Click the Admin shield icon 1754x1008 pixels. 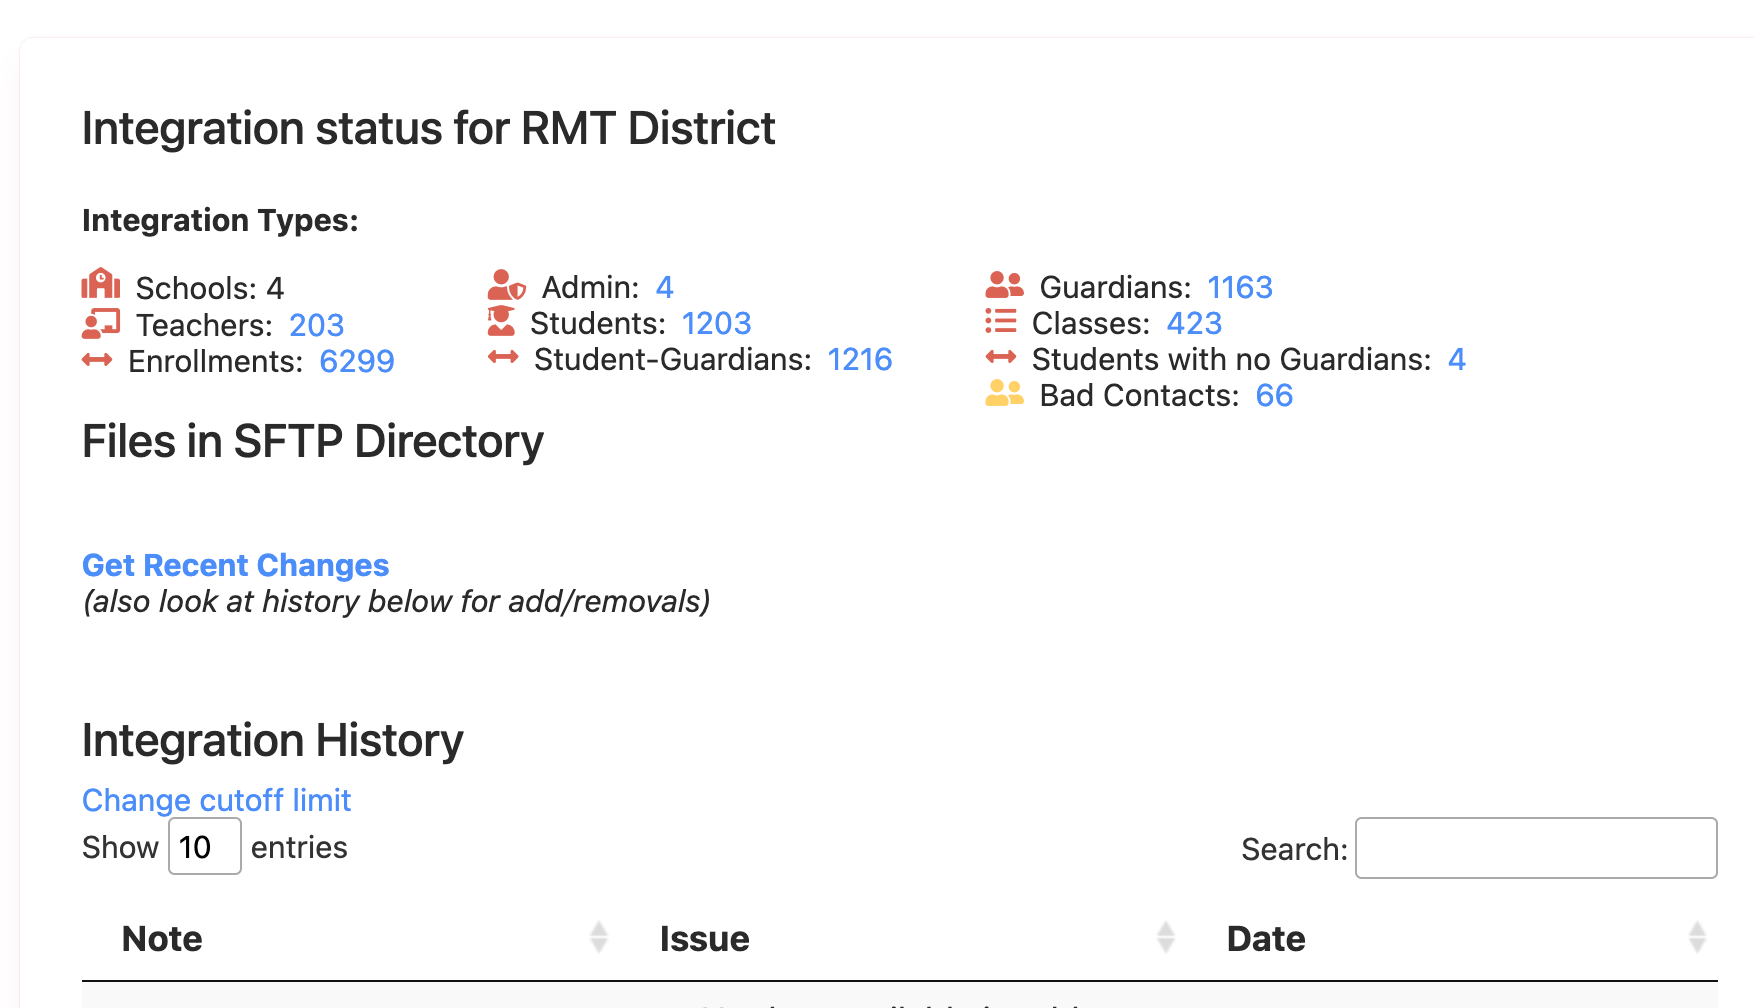tap(506, 284)
